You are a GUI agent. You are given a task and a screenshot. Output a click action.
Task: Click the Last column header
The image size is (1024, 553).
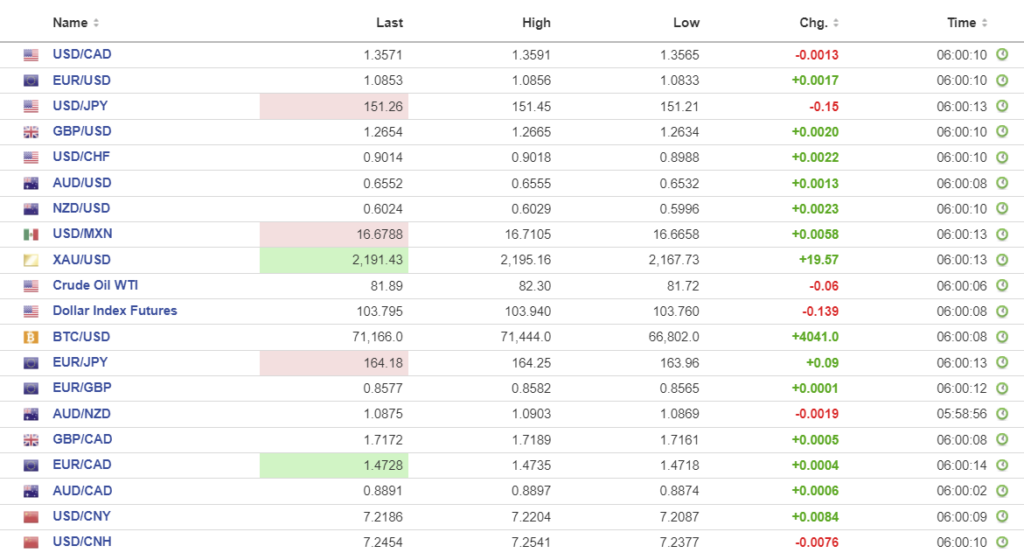(389, 22)
